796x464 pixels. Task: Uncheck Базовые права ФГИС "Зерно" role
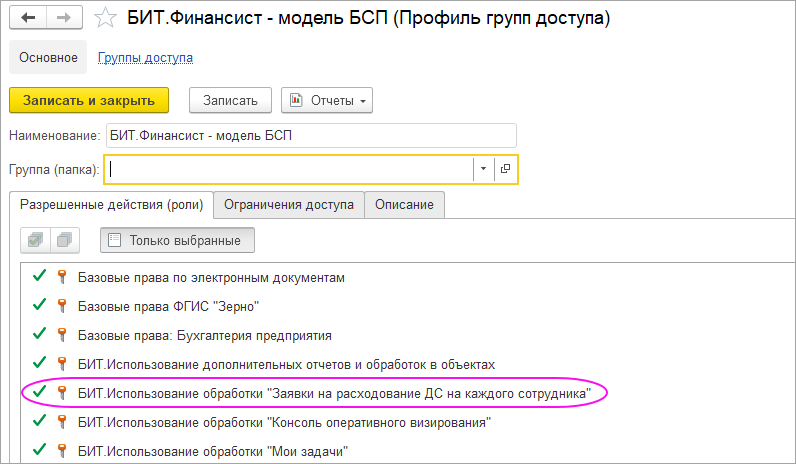click(x=39, y=305)
